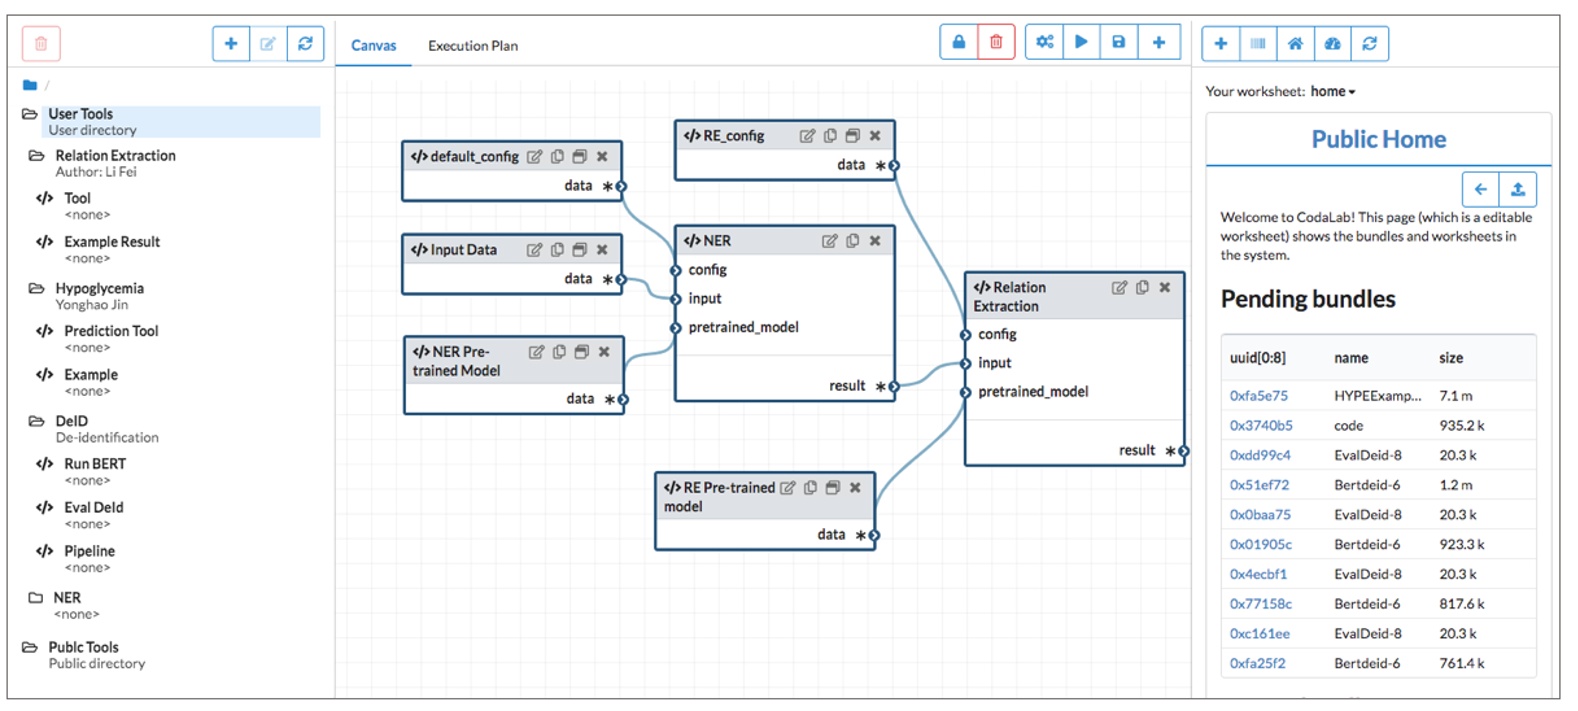This screenshot has width=1578, height=711.
Task: Switch to the Execution Plan tab
Action: point(472,46)
